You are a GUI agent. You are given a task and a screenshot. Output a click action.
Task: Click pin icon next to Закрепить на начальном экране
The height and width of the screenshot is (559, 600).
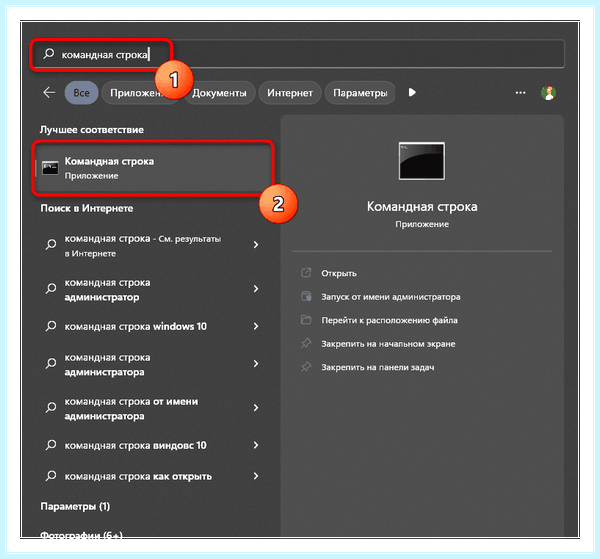pyautogui.click(x=306, y=343)
